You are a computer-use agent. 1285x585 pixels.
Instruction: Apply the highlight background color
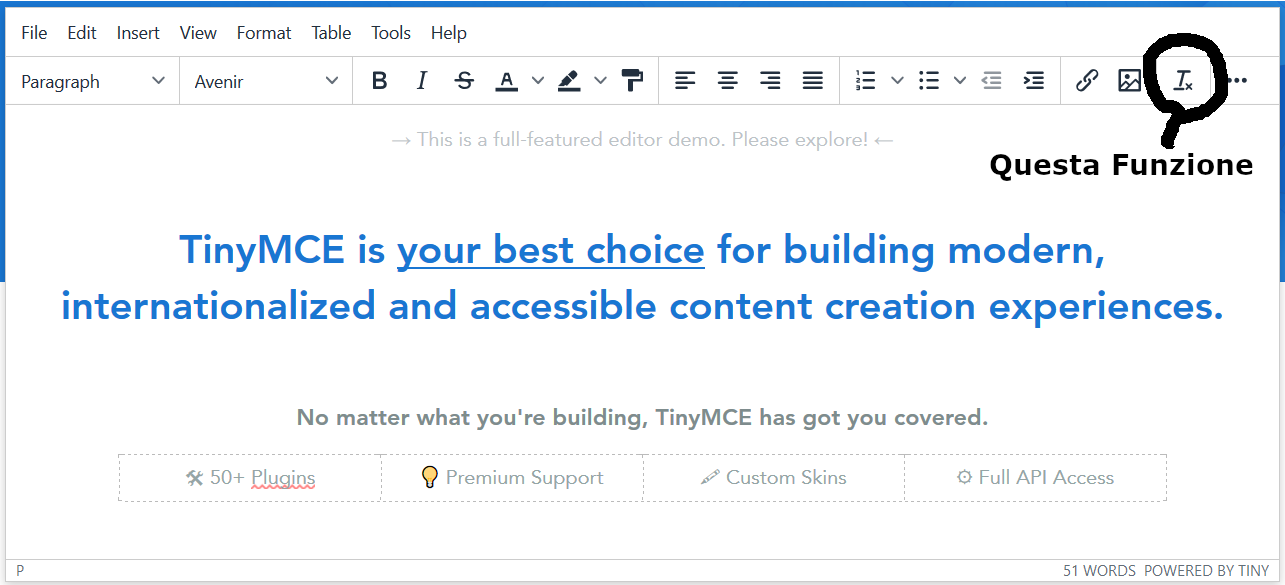coord(569,81)
